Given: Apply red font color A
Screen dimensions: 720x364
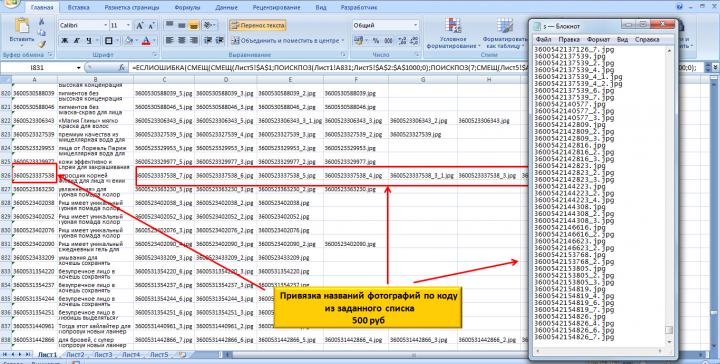Looking at the screenshot, I should (x=146, y=41).
